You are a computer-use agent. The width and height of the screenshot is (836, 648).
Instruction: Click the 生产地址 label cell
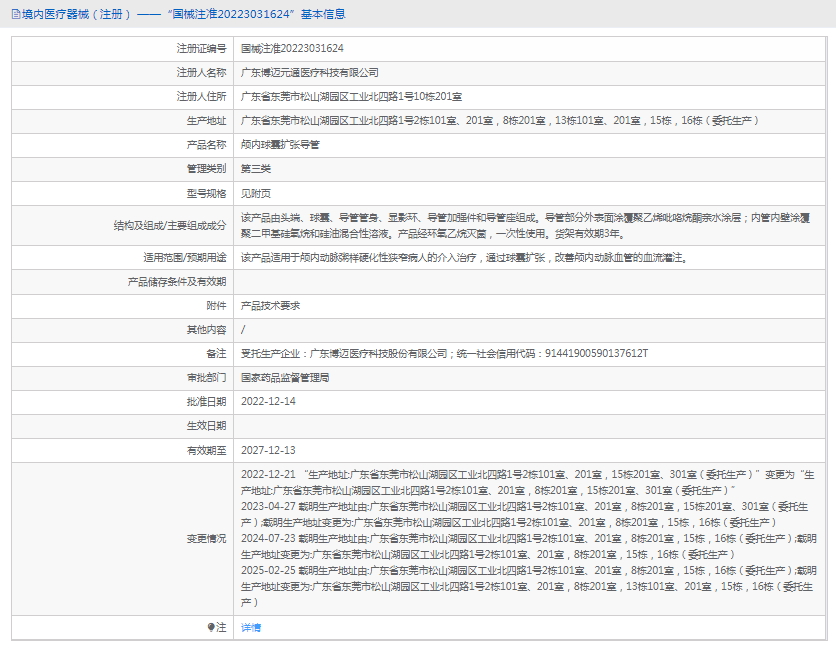click(123, 121)
